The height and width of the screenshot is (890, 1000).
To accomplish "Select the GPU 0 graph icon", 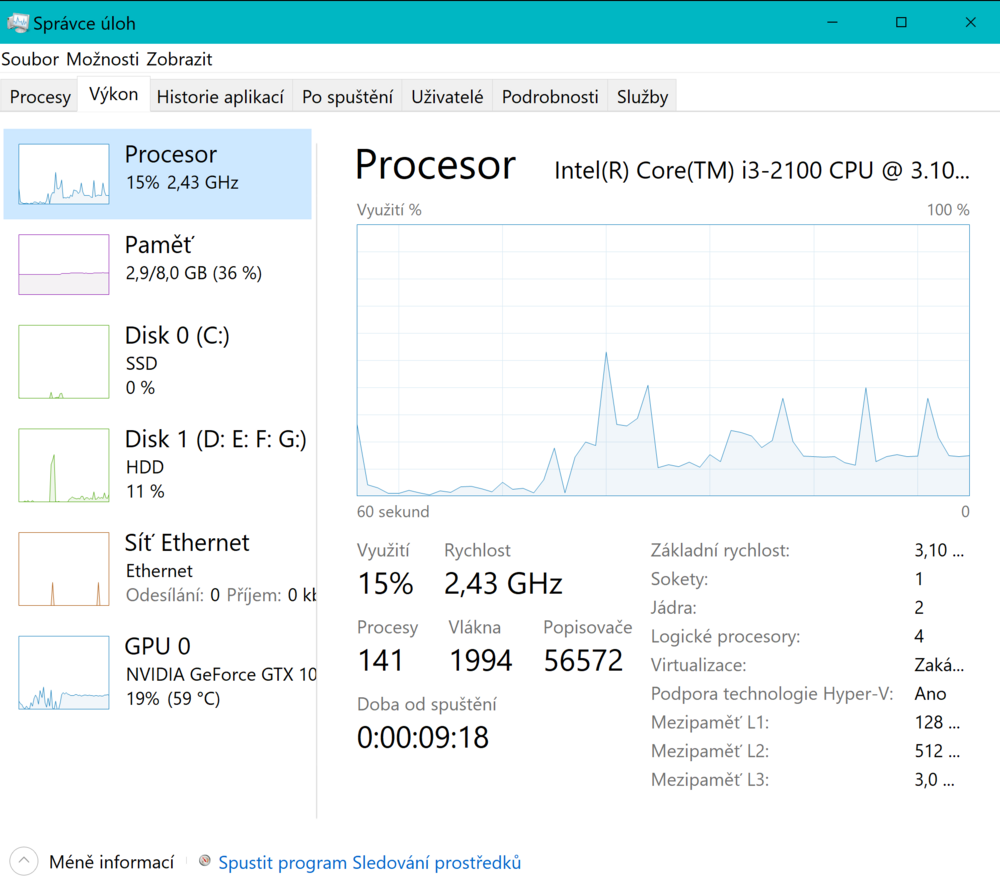I will tap(64, 673).
